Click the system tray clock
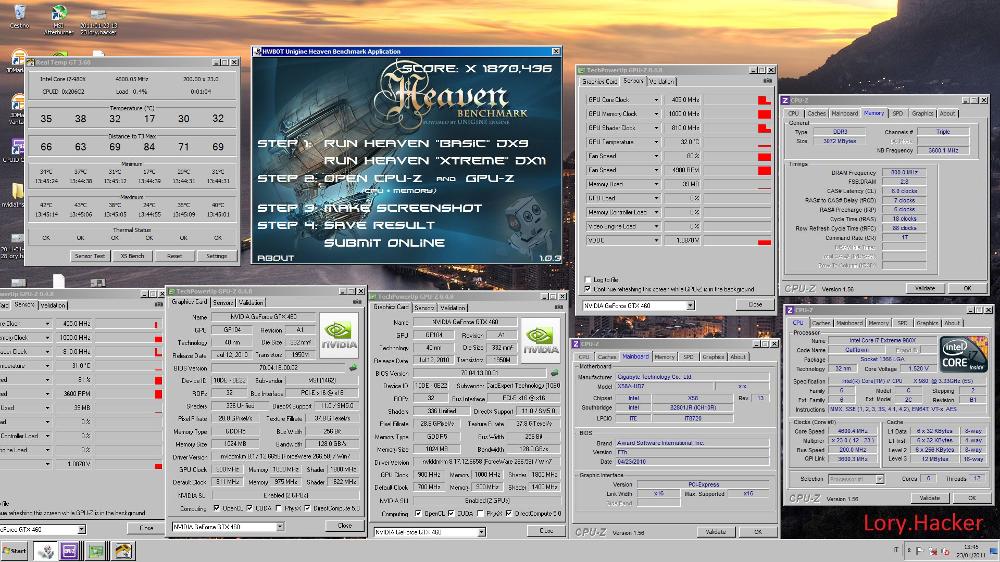This screenshot has height=562, width=1000. (x=971, y=551)
